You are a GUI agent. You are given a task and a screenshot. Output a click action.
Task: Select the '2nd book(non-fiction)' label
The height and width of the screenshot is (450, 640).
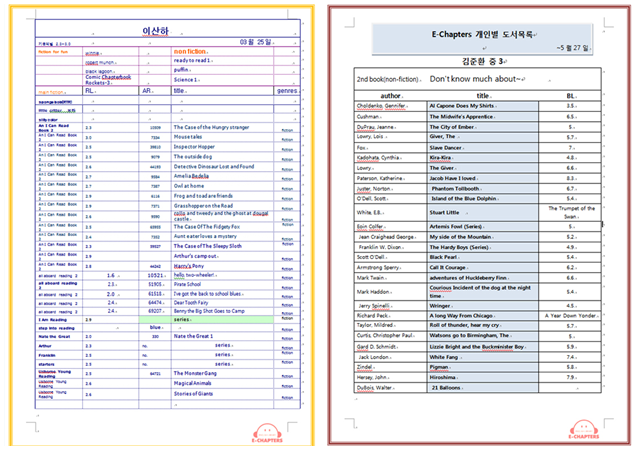(388, 79)
